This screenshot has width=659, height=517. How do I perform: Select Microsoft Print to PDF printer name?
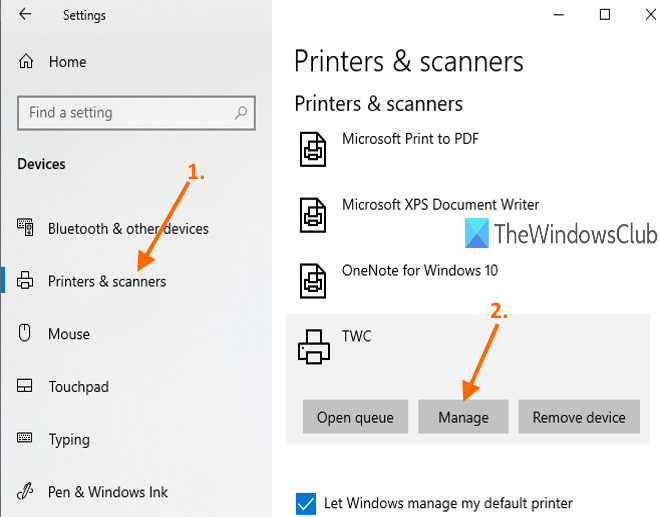click(410, 139)
